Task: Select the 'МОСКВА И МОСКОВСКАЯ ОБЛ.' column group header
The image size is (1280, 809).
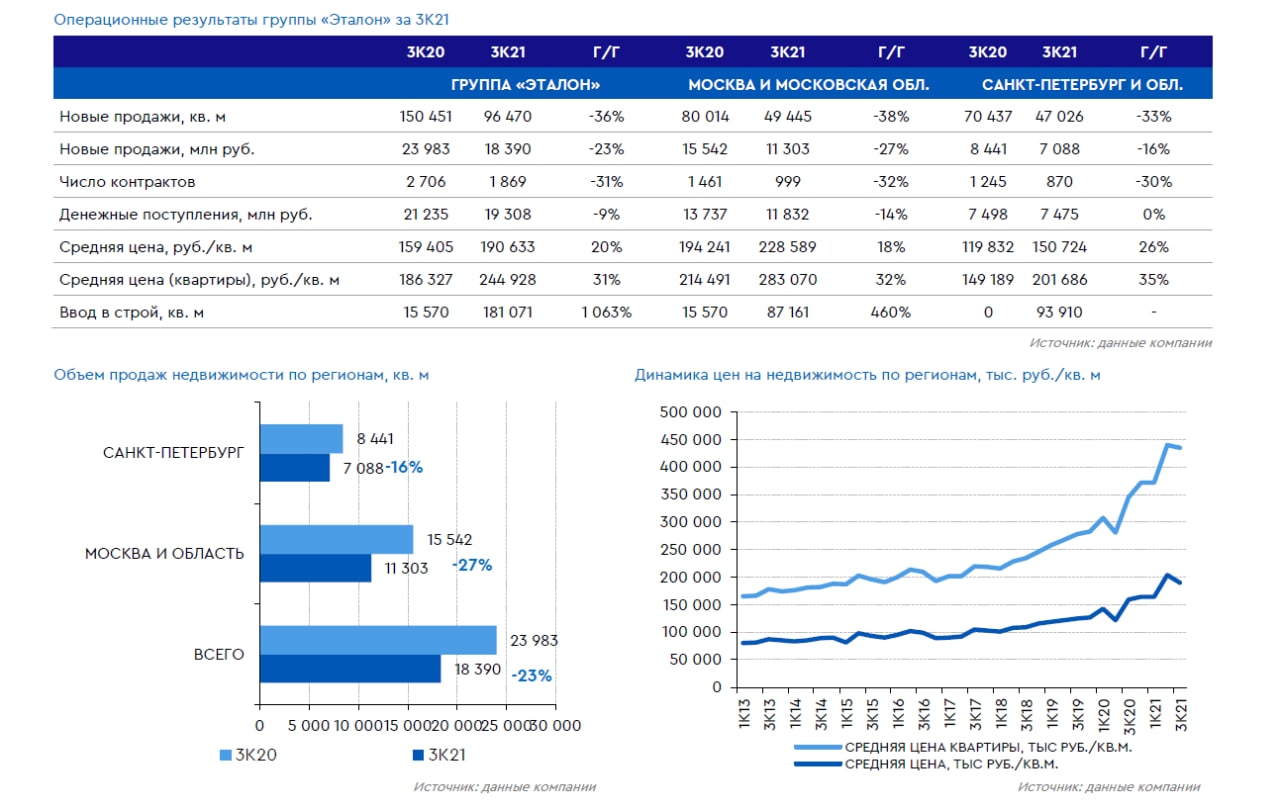Action: pyautogui.click(x=809, y=85)
